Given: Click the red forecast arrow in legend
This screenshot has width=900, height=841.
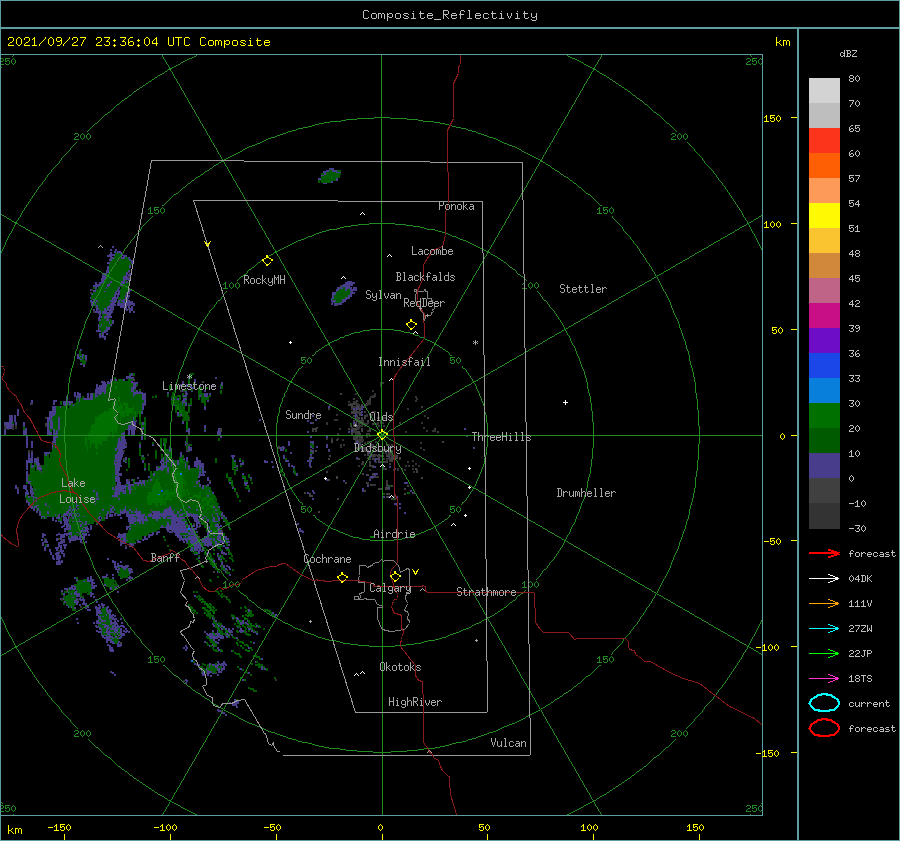Looking at the screenshot, I should [x=824, y=553].
